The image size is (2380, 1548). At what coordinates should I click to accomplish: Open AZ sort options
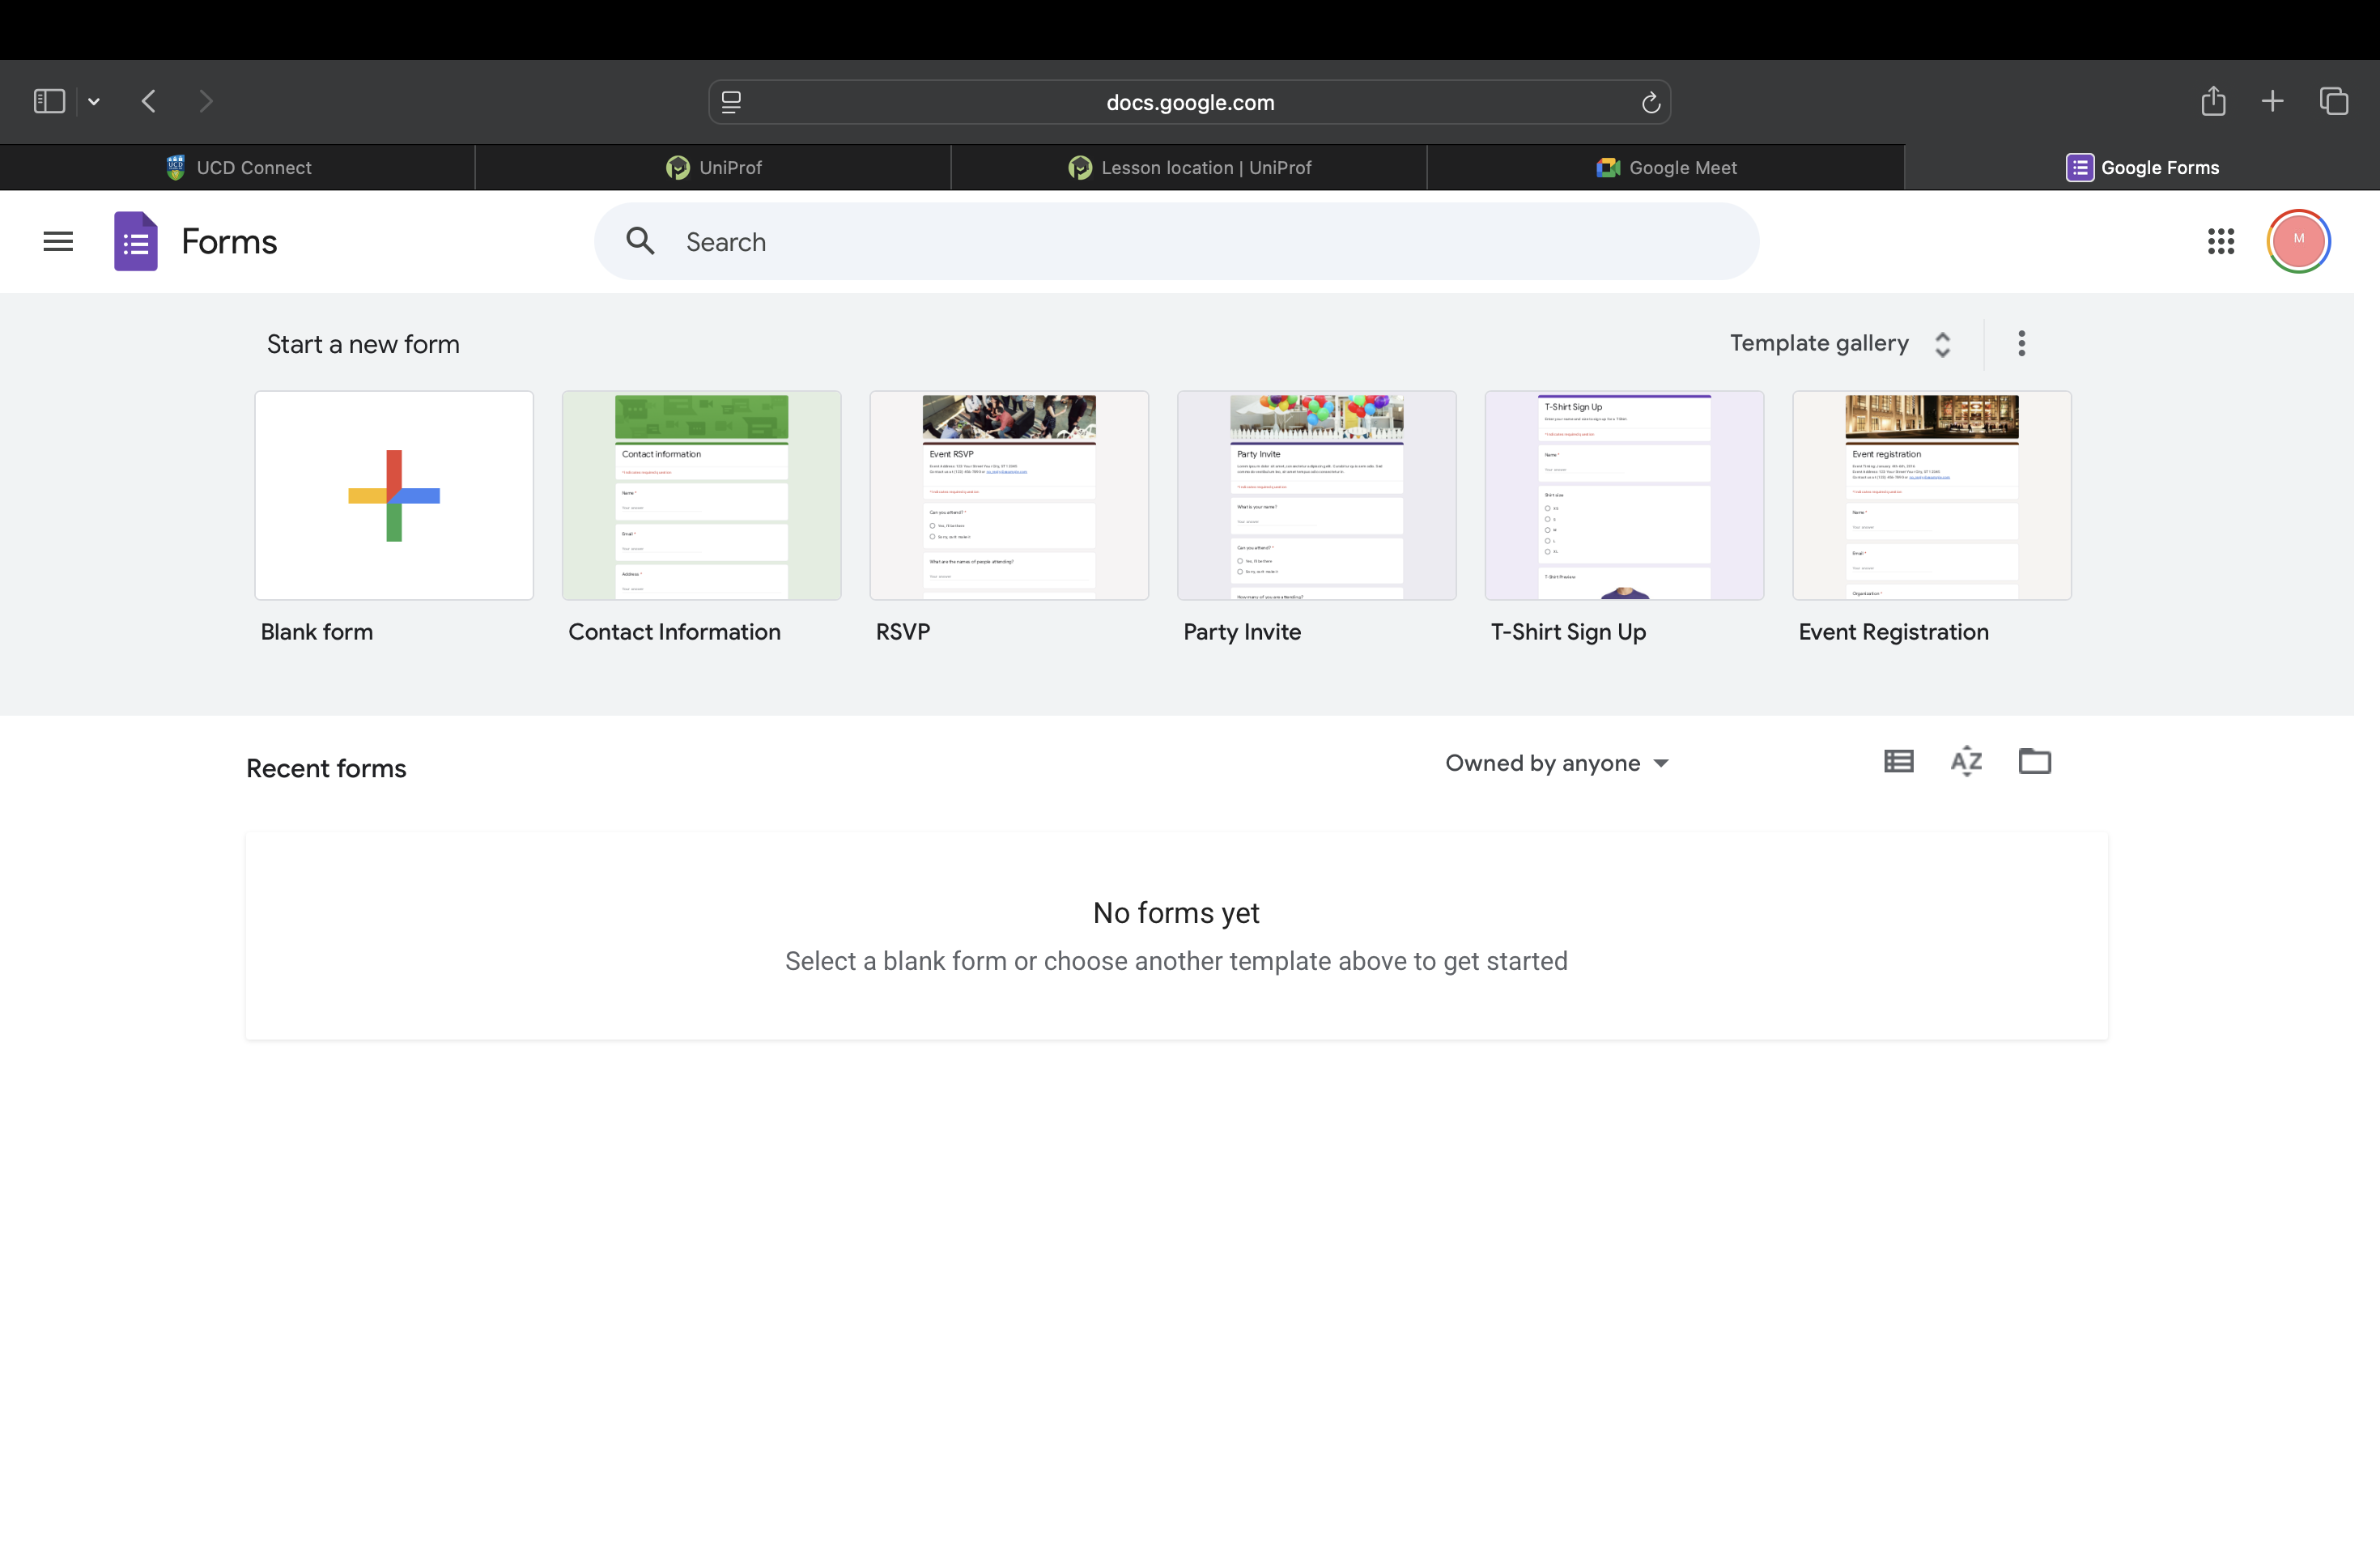pyautogui.click(x=1966, y=762)
